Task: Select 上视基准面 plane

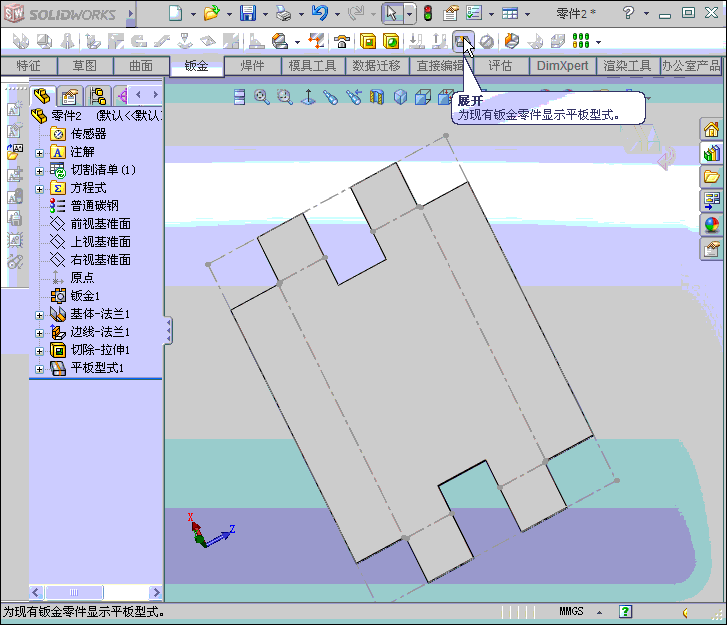Action: 90,242
